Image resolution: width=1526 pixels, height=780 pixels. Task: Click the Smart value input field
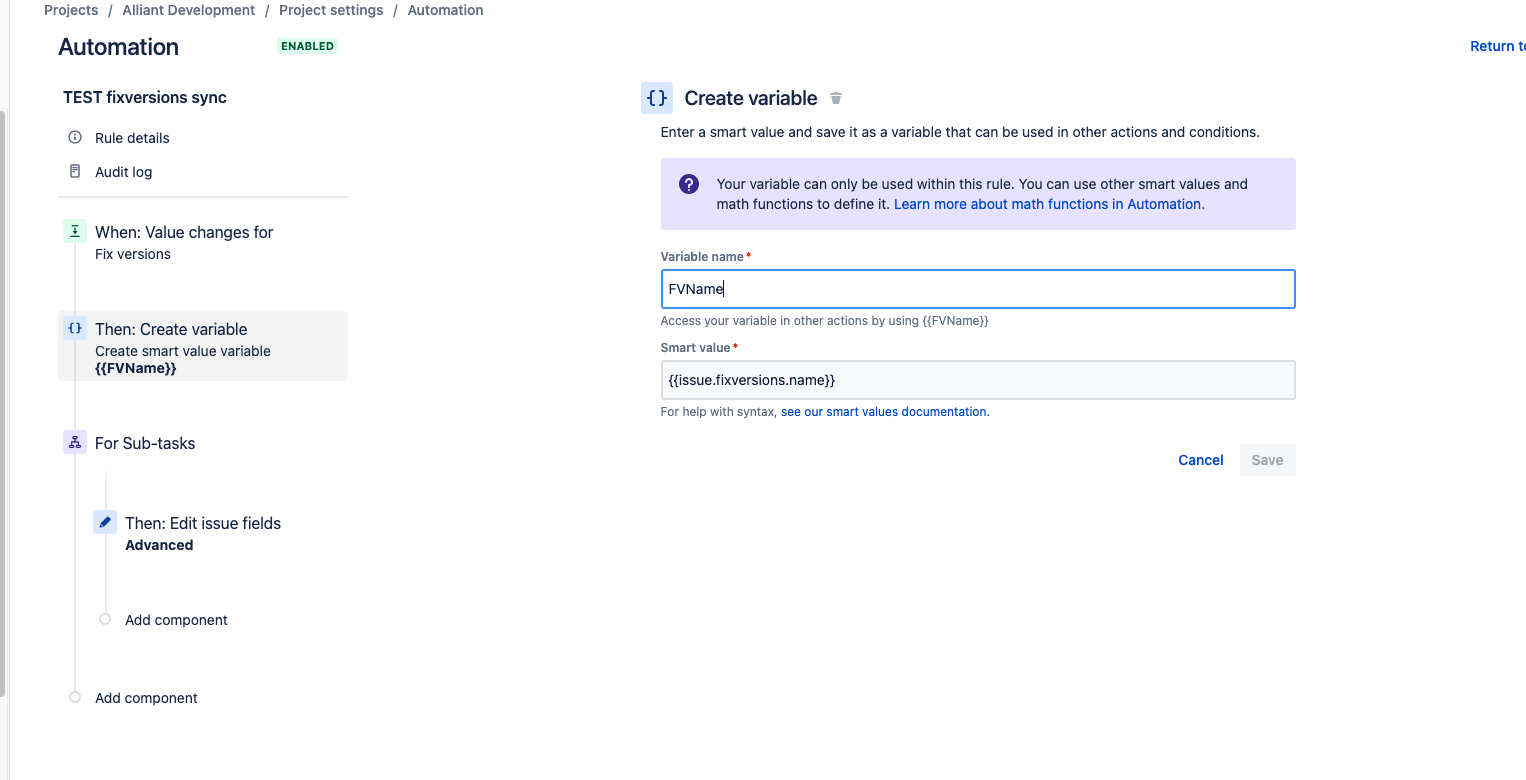tap(978, 380)
